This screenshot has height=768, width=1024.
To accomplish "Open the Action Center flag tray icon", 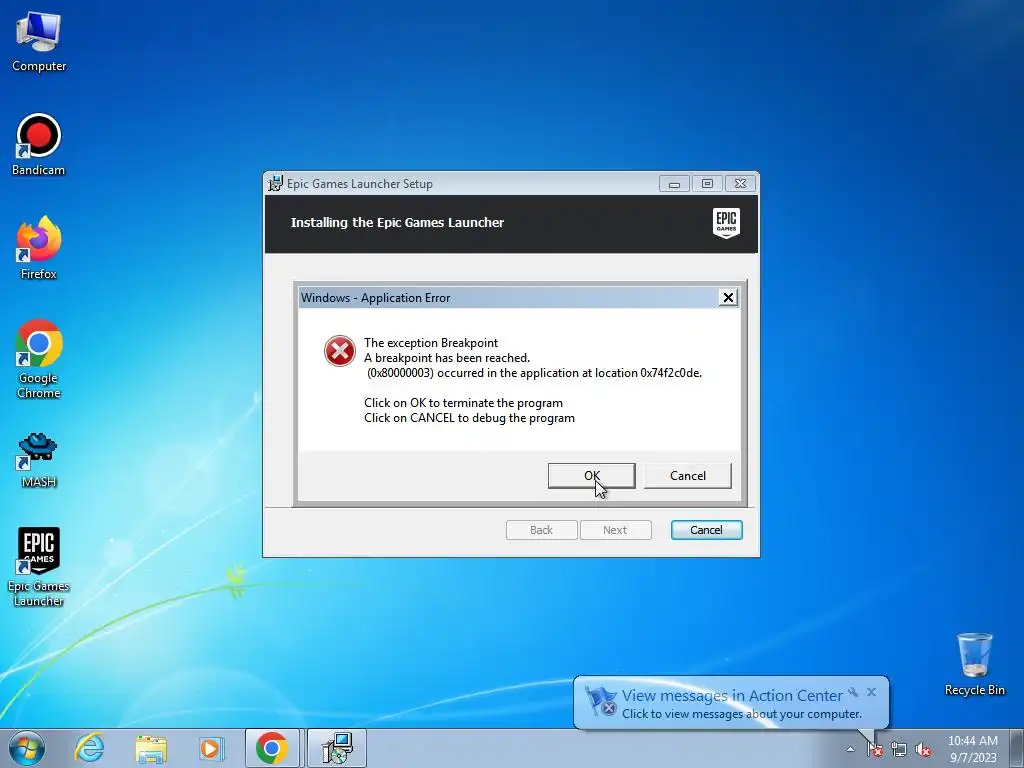I will 874,749.
